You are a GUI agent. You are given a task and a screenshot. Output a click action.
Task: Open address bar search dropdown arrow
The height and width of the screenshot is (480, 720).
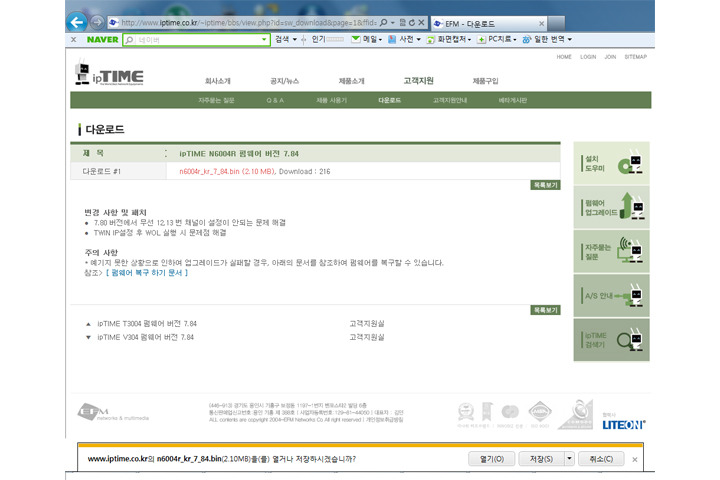coord(393,23)
